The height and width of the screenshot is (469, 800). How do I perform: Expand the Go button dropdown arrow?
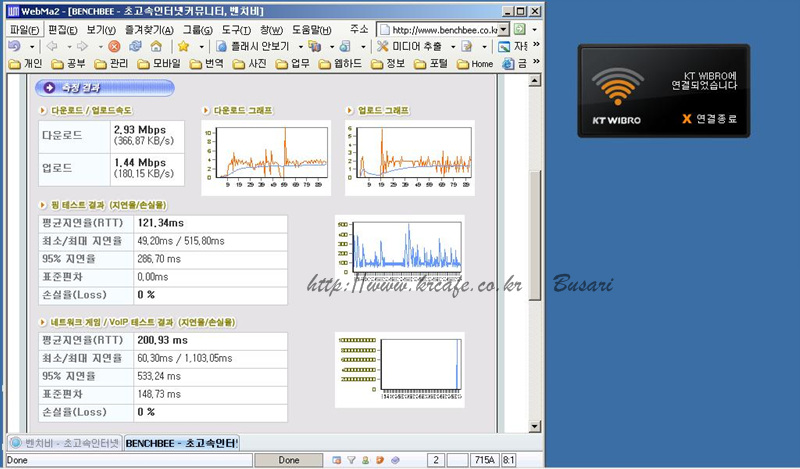click(x=534, y=30)
